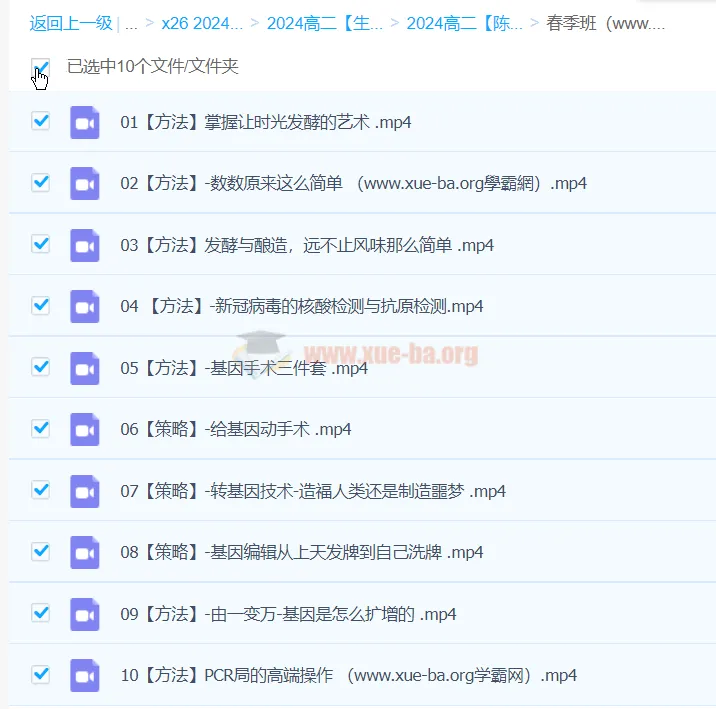The height and width of the screenshot is (709, 716).
Task: Click the video icon for file 06 给基因动手术
Action: [85, 429]
